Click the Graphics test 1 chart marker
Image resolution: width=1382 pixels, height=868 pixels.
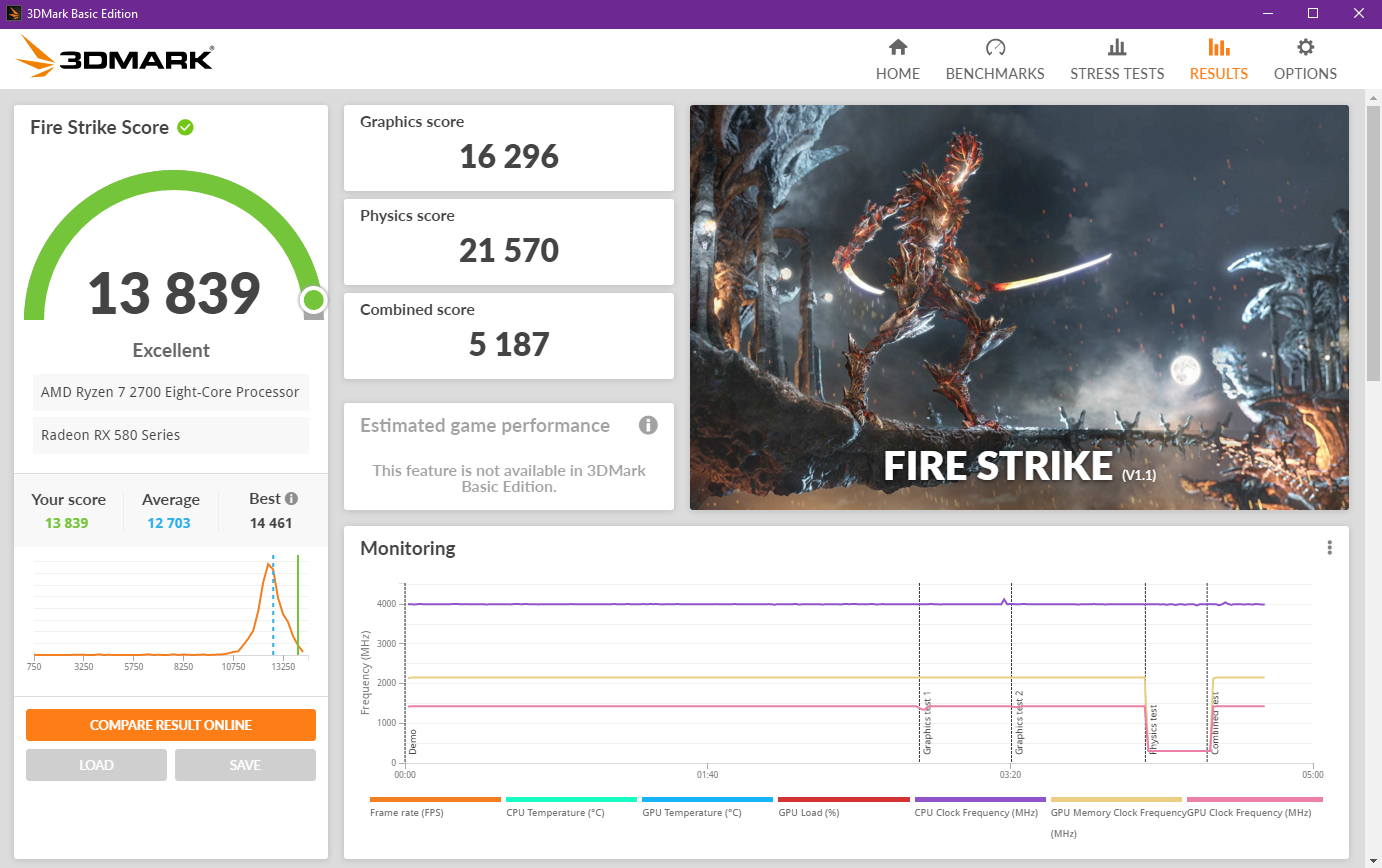pyautogui.click(x=927, y=722)
